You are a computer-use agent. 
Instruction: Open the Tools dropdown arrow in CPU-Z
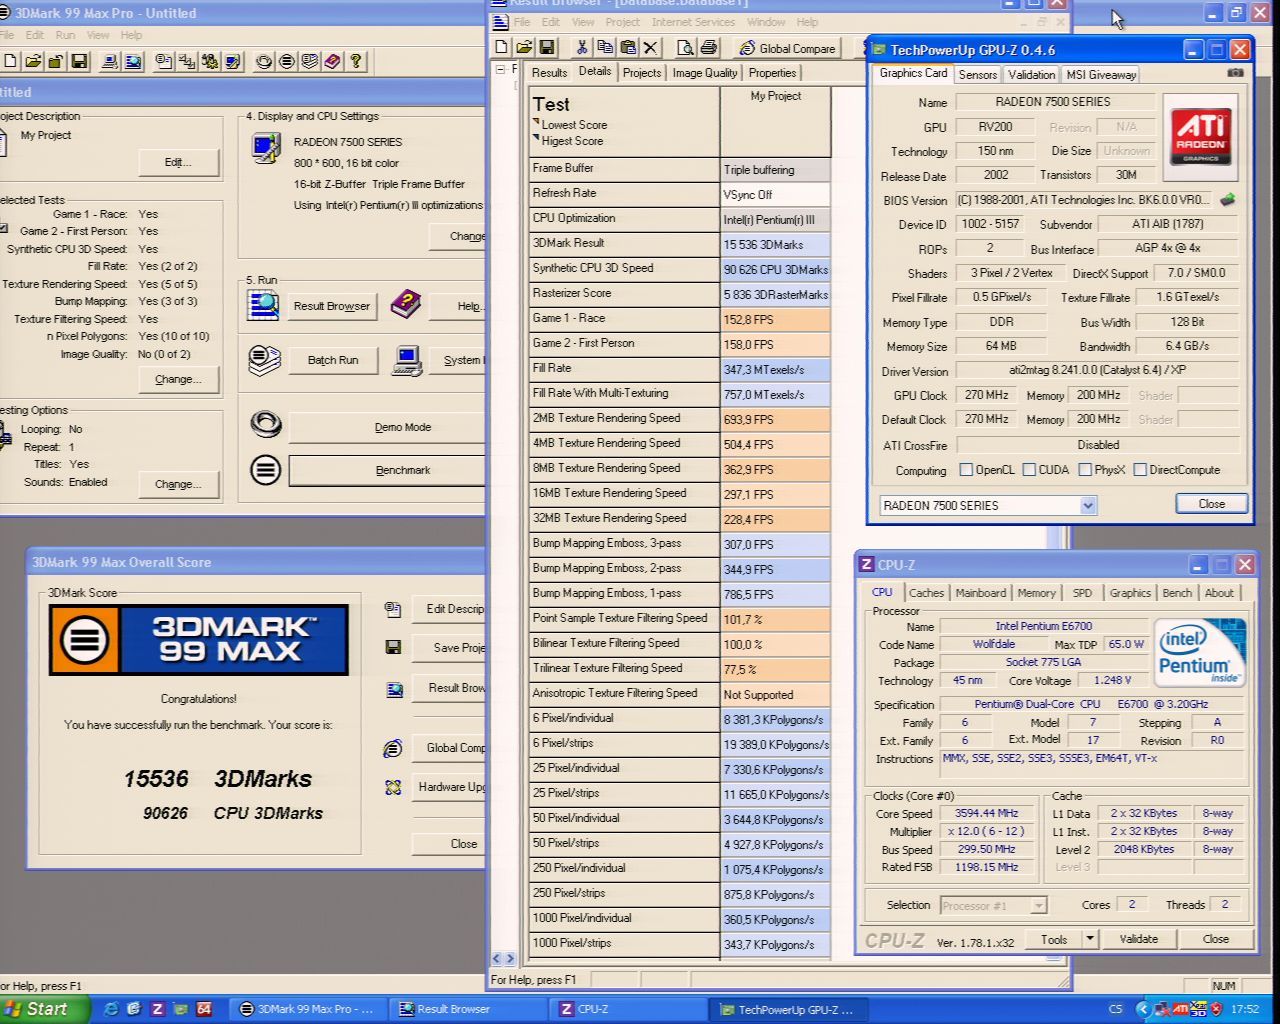pos(1090,938)
